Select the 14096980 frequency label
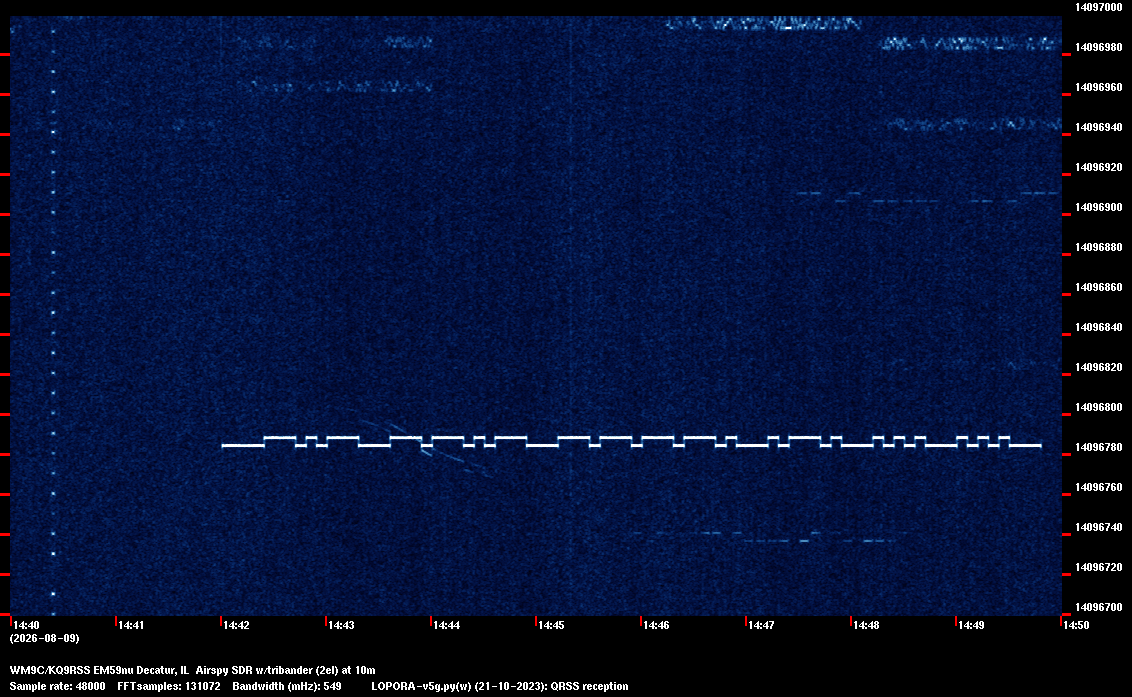This screenshot has width=1132, height=697. (x=1099, y=47)
